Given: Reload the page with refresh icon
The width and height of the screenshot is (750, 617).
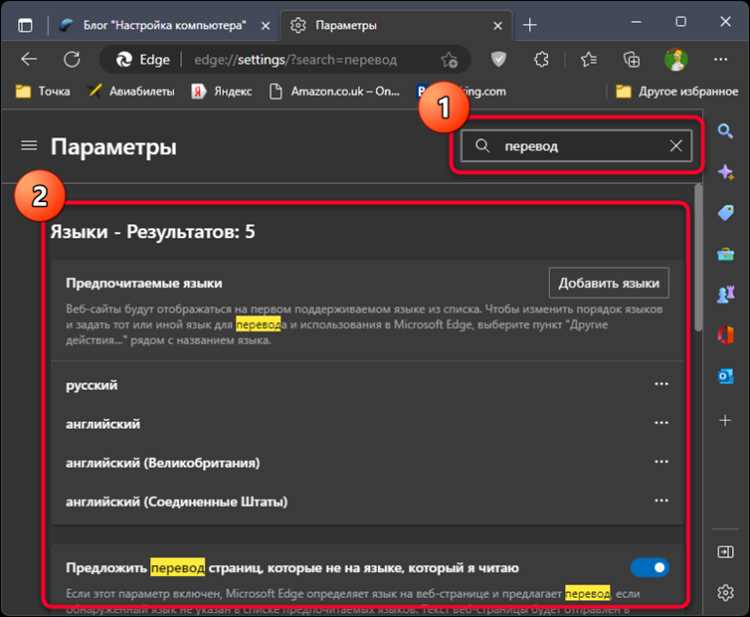Looking at the screenshot, I should [72, 59].
